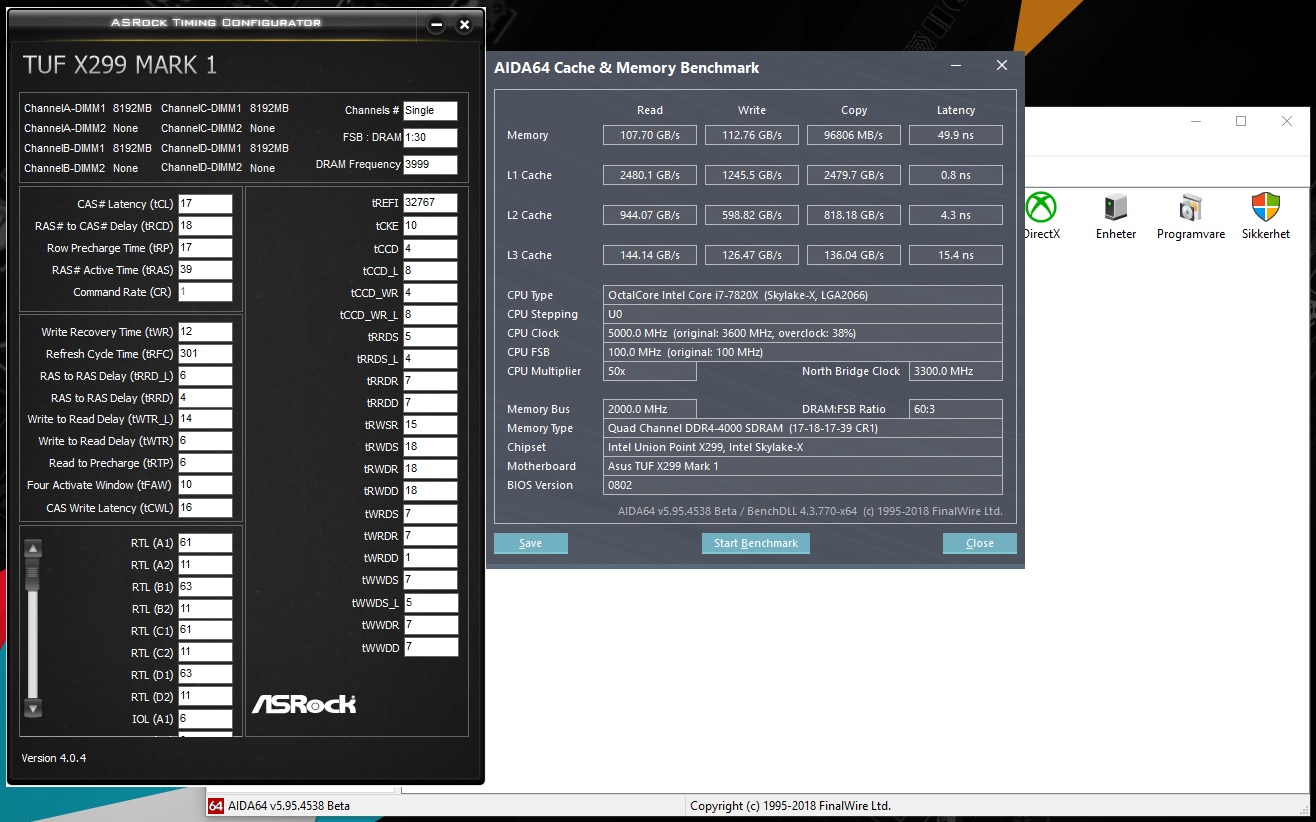
Task: Click the Close button at the benchmark bottom
Action: point(980,543)
